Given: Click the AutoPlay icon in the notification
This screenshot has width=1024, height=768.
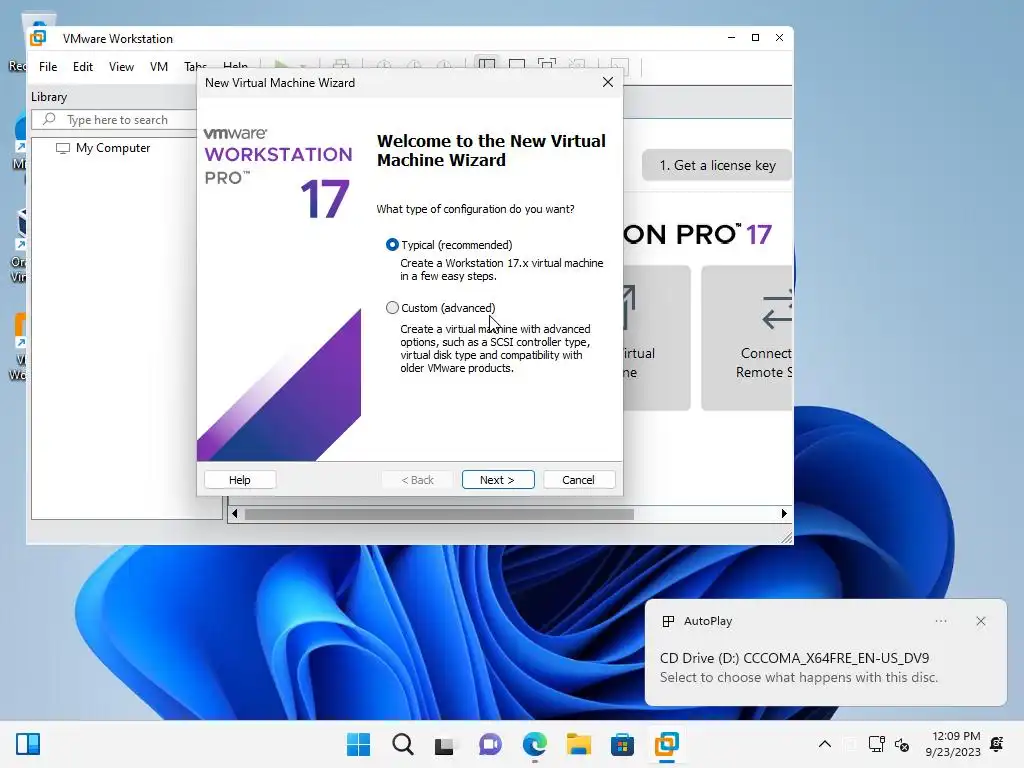Looking at the screenshot, I should click(668, 621).
